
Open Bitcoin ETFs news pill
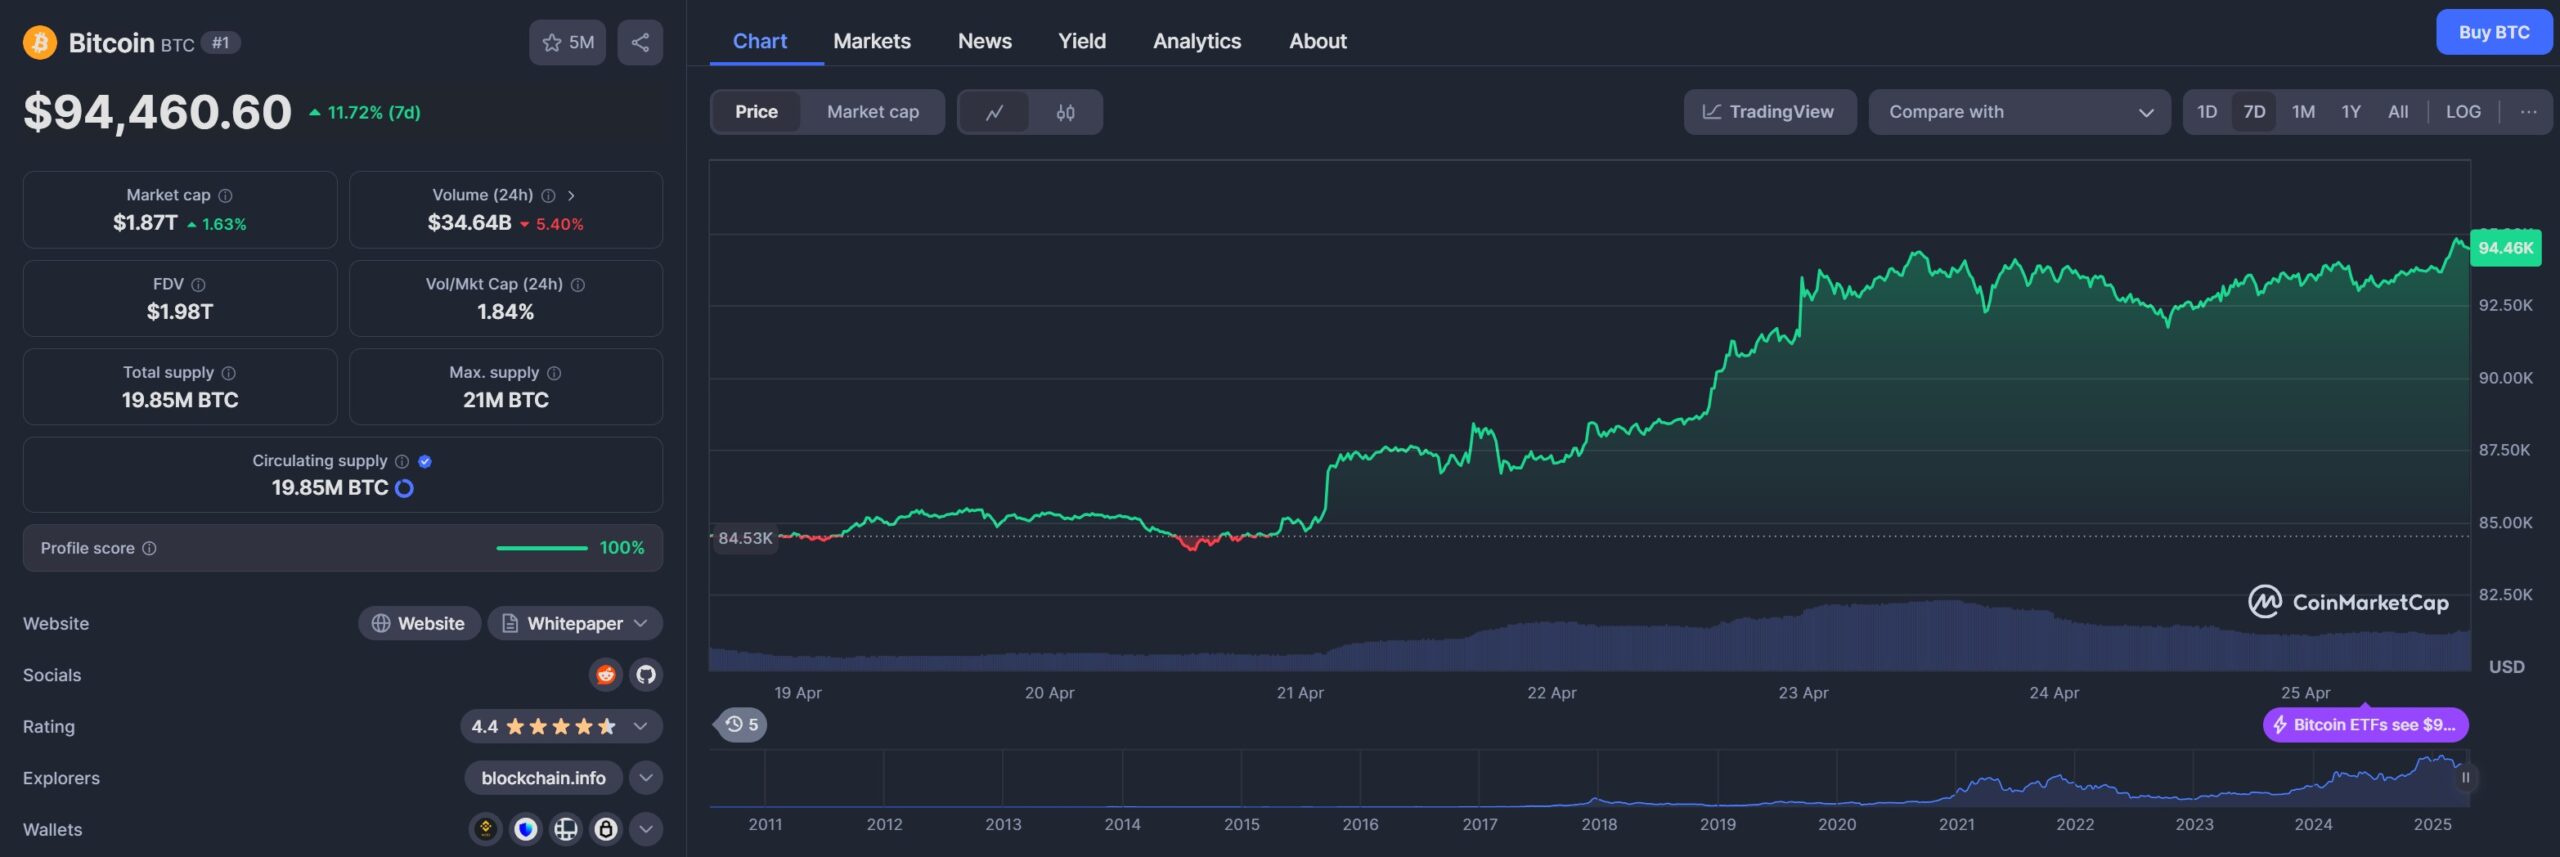point(2365,725)
